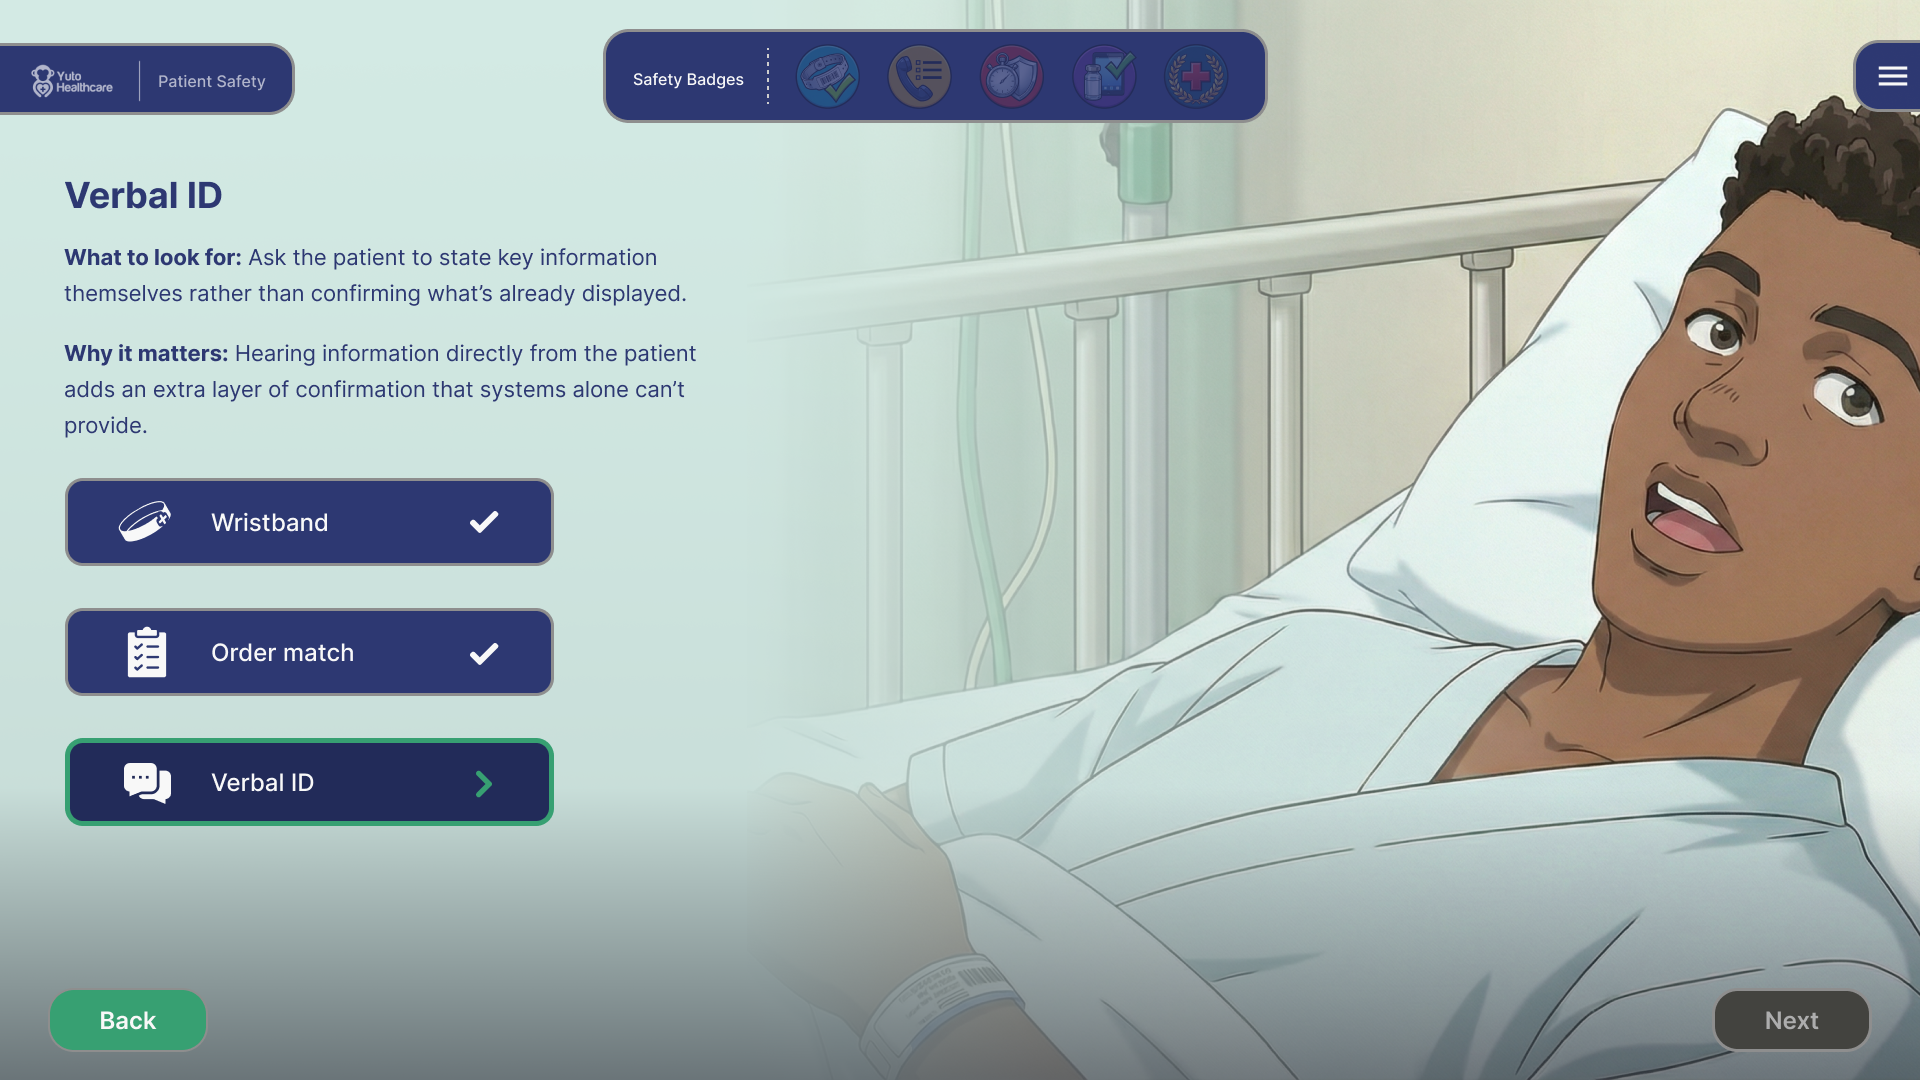Click the speech bubbles Verbal ID icon
The width and height of the screenshot is (1920, 1080).
[x=147, y=782]
